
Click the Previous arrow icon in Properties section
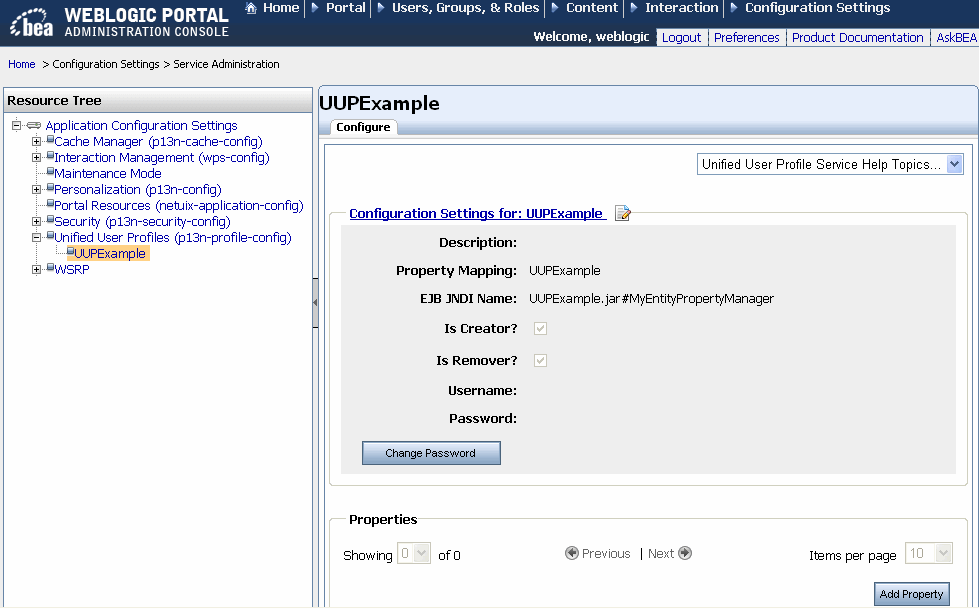pos(571,553)
